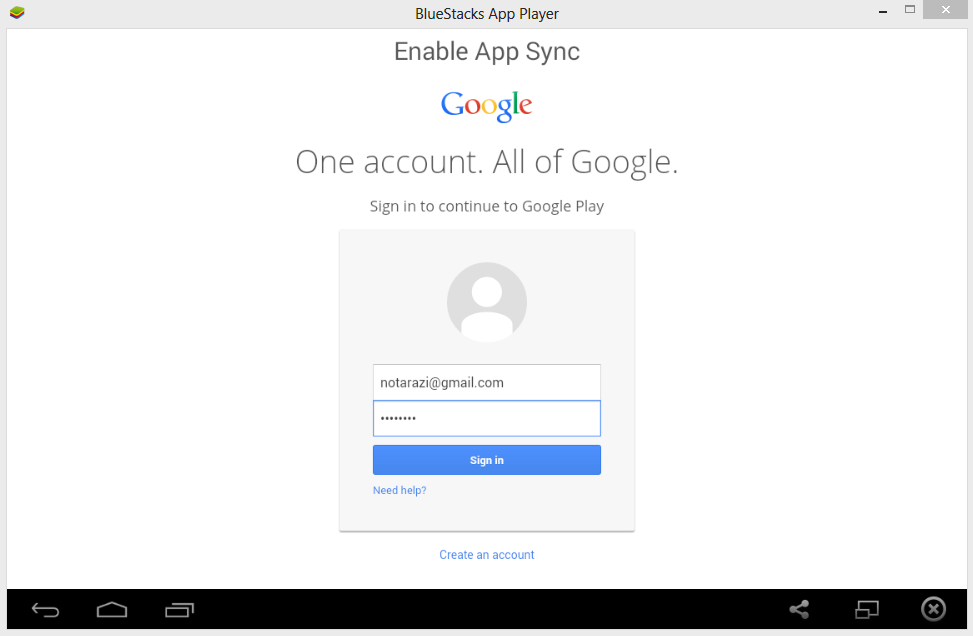
Task: Select the password field with dots
Action: coord(486,418)
